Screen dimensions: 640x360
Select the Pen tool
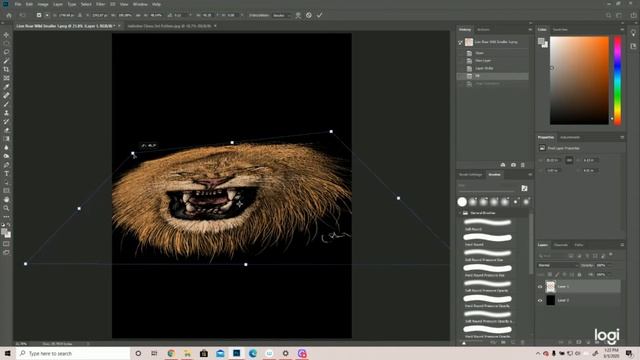click(6, 165)
